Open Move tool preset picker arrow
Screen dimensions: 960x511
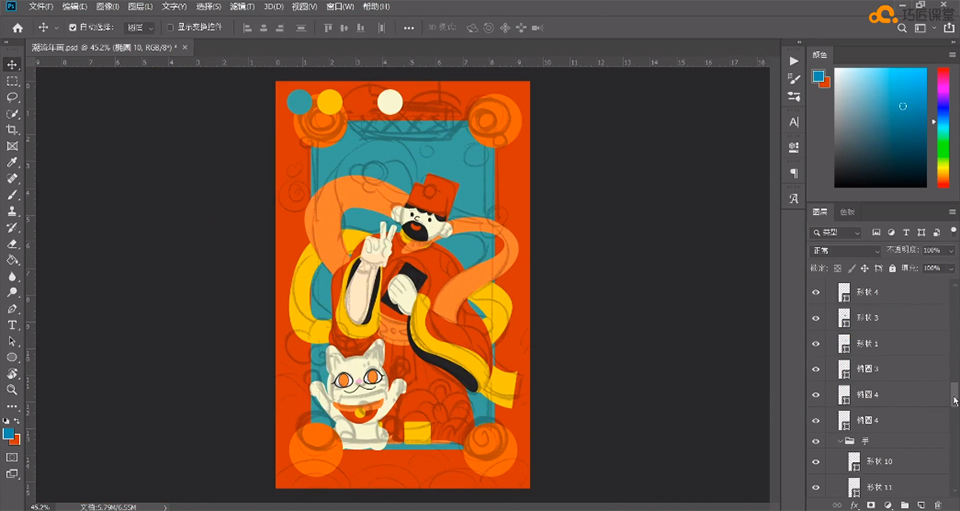click(56, 28)
